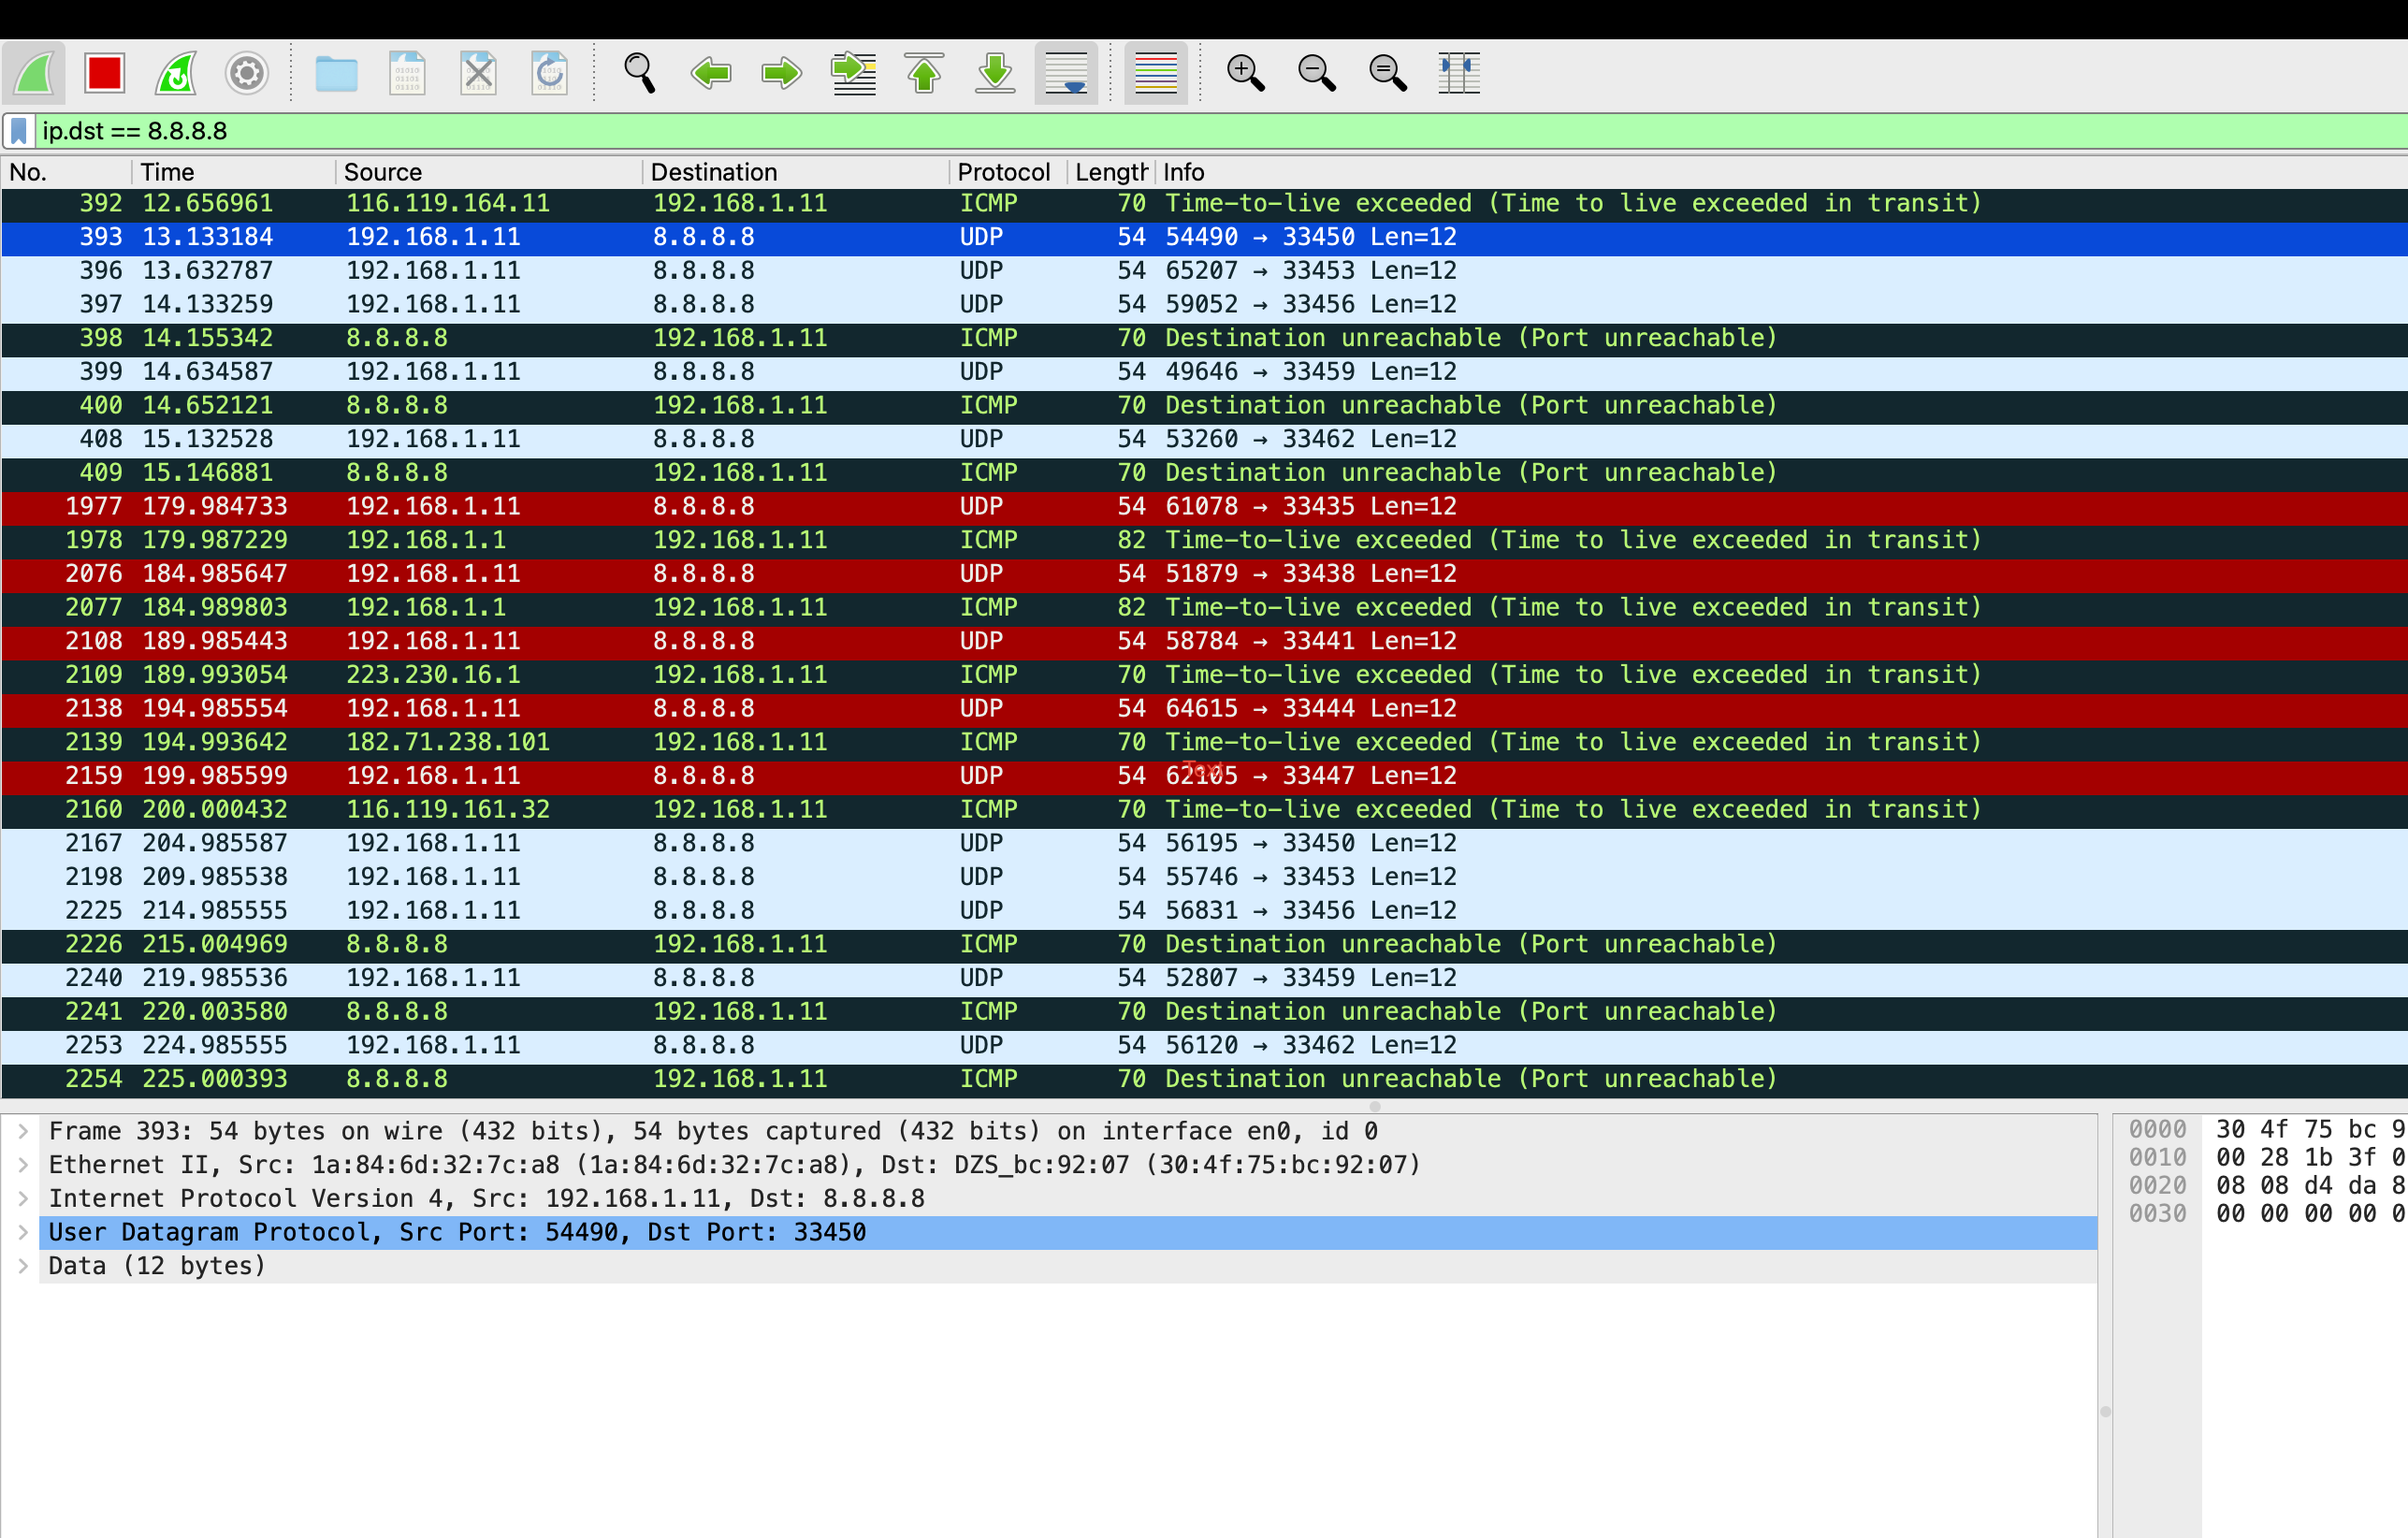
Task: Restart the current capture
Action: point(176,73)
